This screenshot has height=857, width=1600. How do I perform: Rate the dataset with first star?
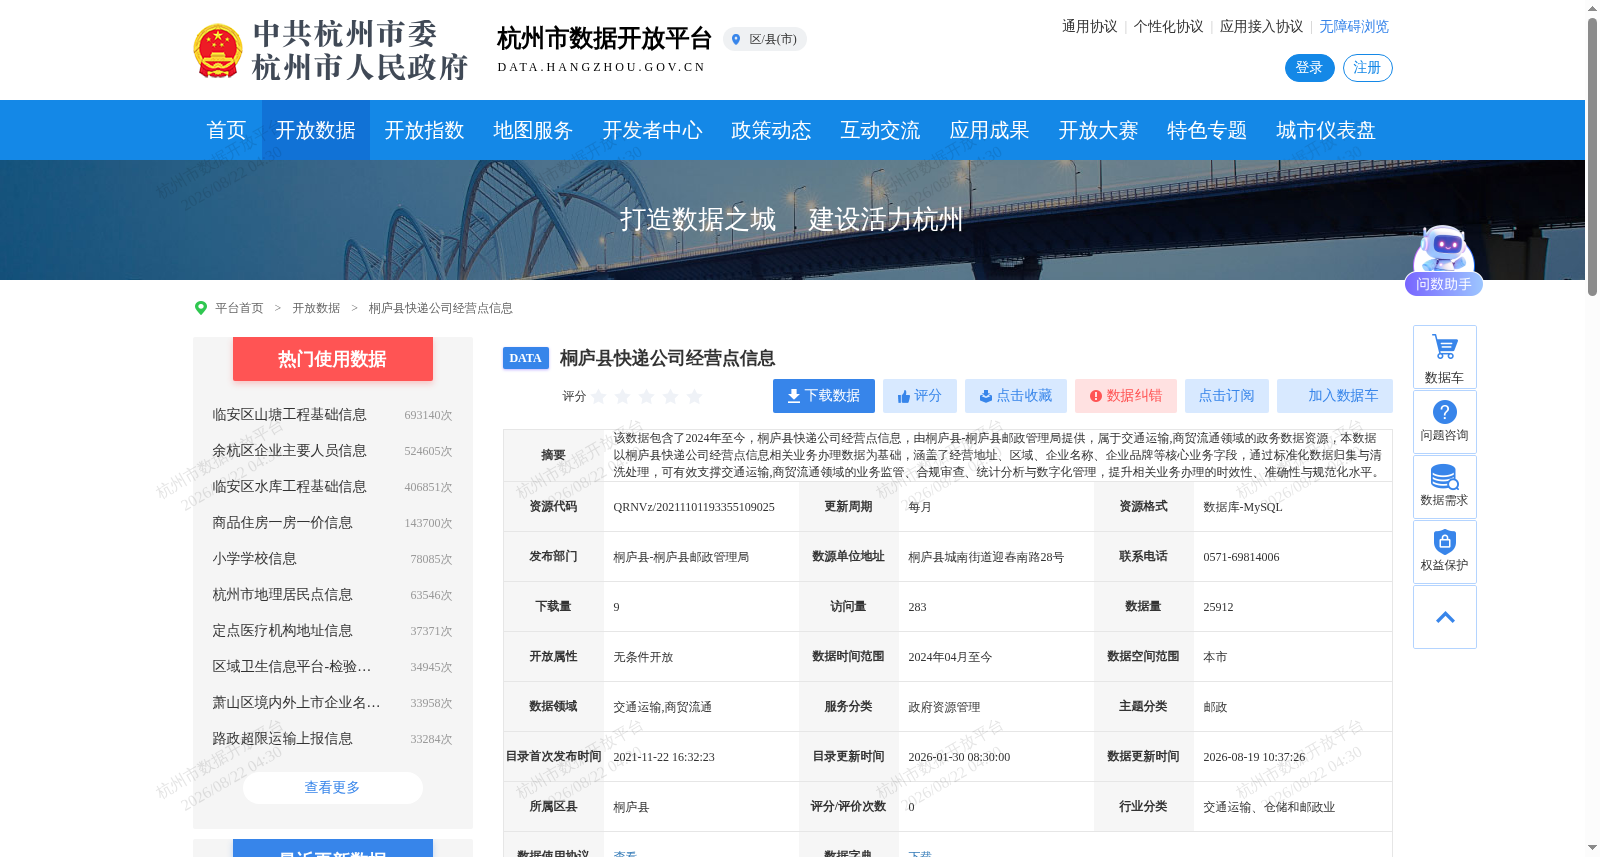point(599,397)
